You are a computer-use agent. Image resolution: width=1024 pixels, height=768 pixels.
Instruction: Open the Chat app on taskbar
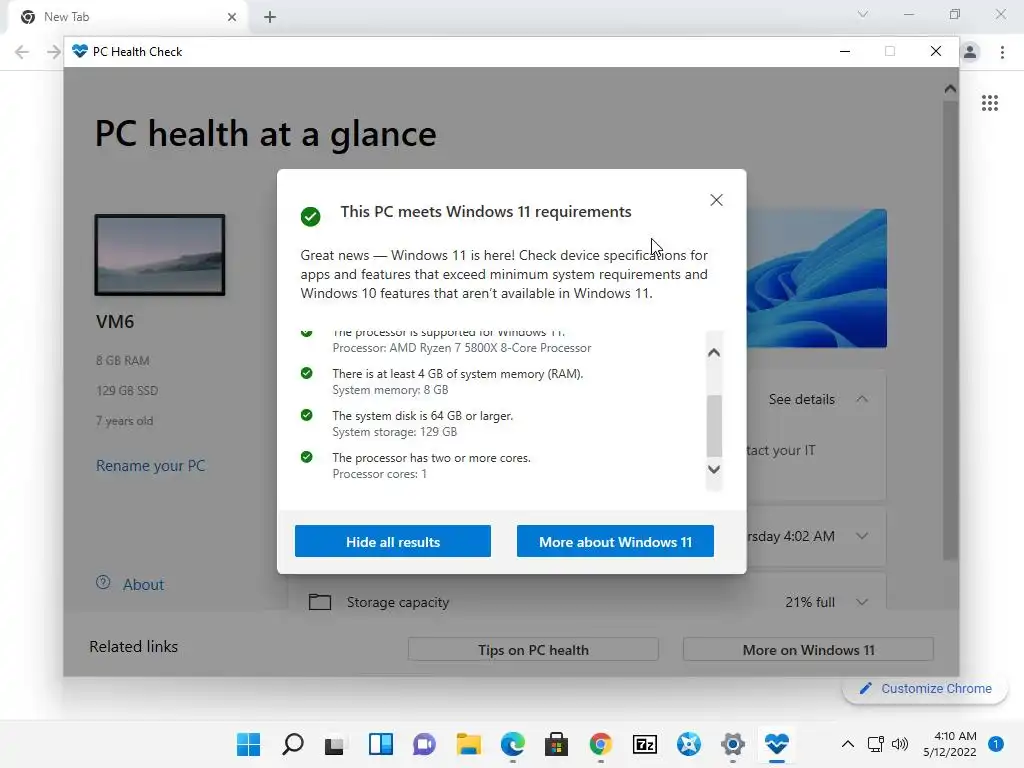click(x=424, y=744)
